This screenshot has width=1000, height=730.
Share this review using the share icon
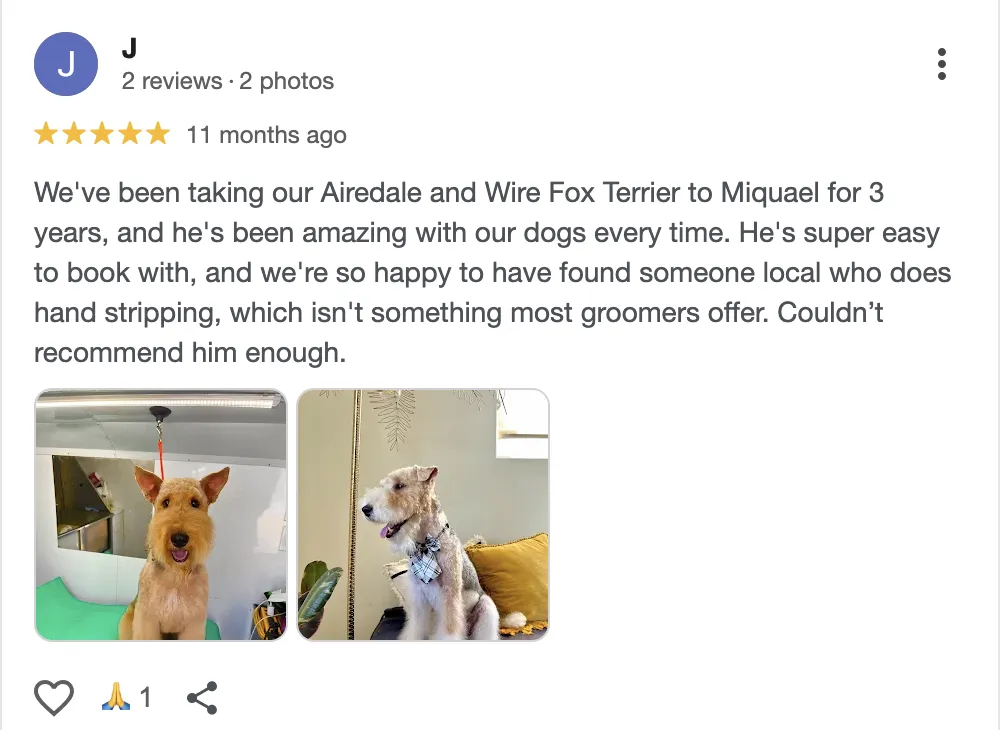click(x=202, y=697)
